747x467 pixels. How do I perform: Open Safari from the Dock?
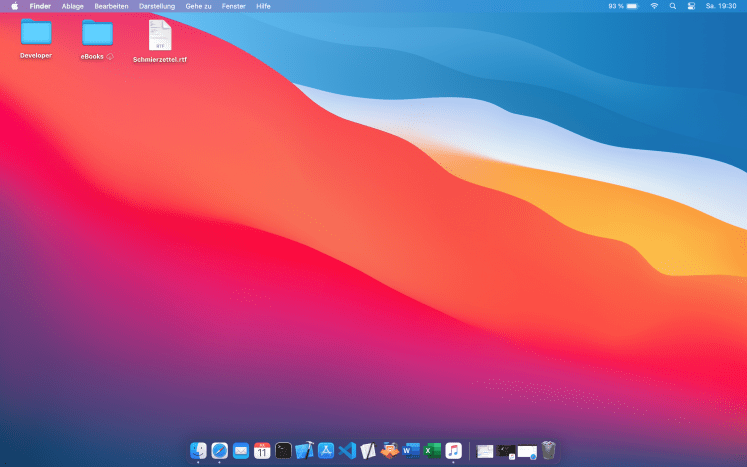click(219, 451)
